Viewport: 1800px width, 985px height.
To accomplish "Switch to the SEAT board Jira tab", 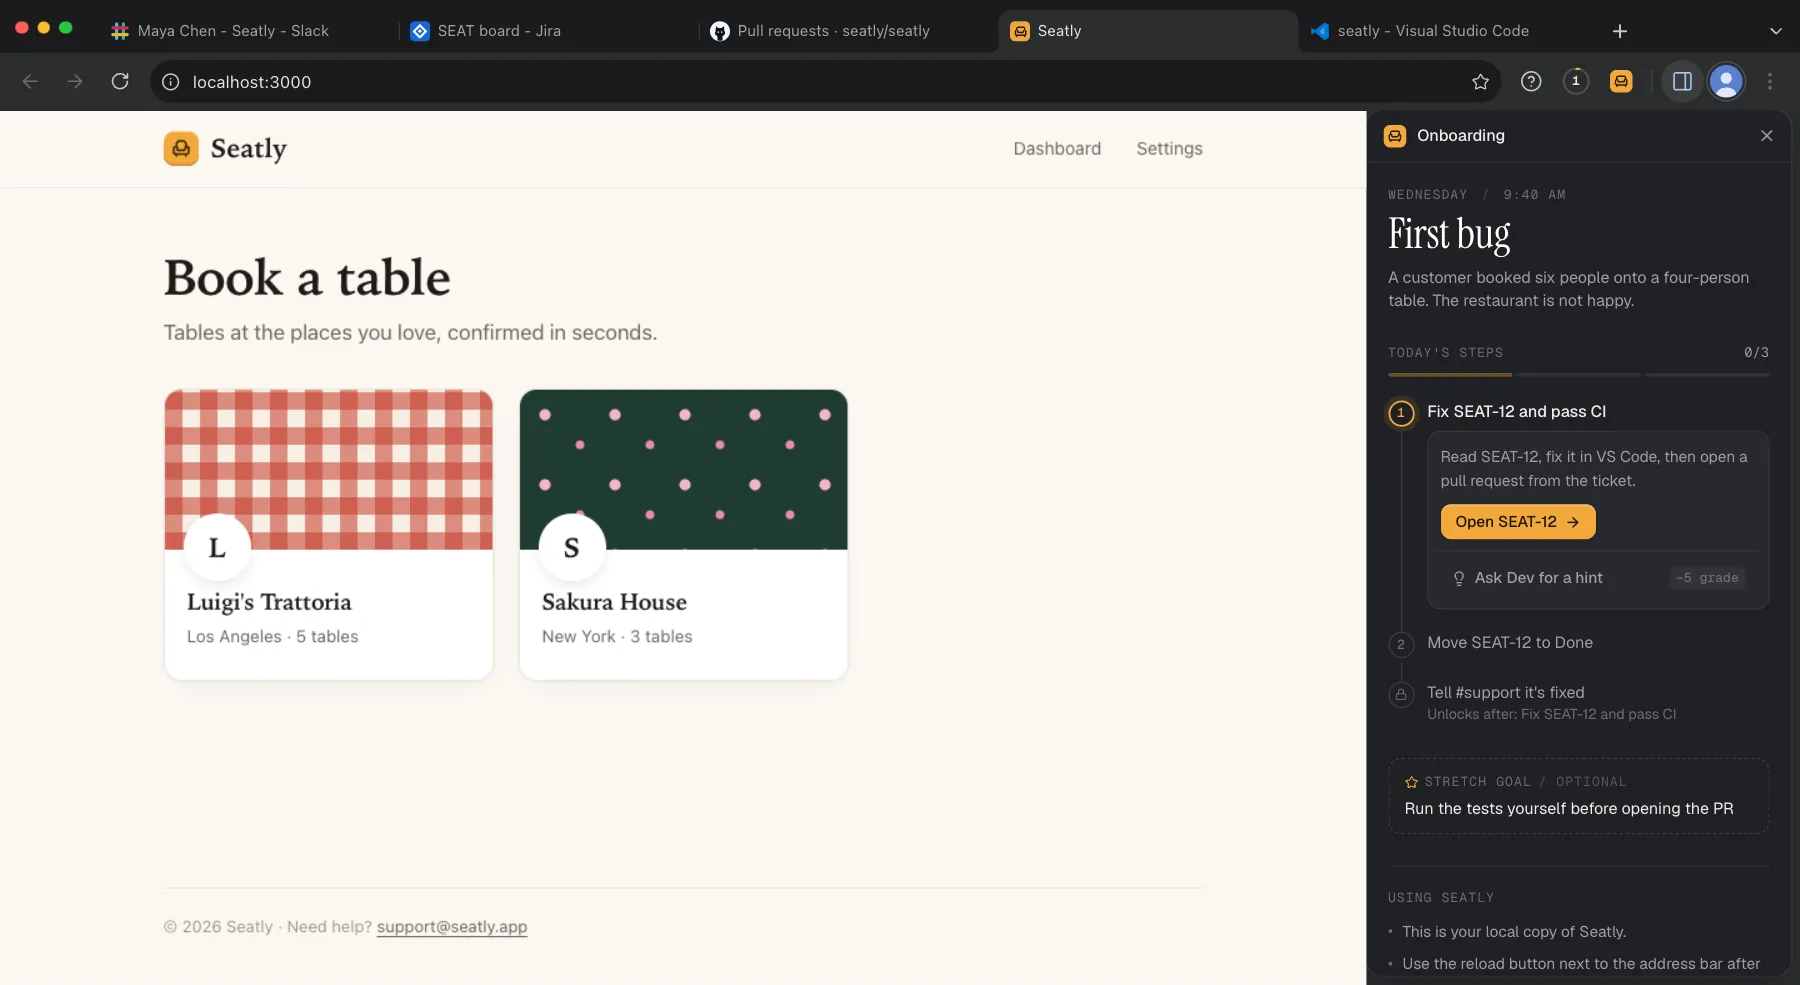I will pos(485,31).
